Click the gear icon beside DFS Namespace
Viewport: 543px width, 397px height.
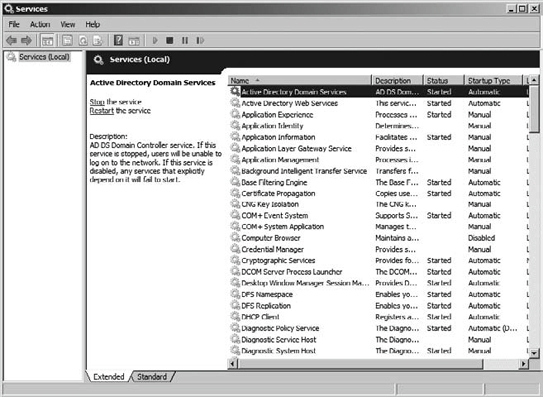[235, 294]
